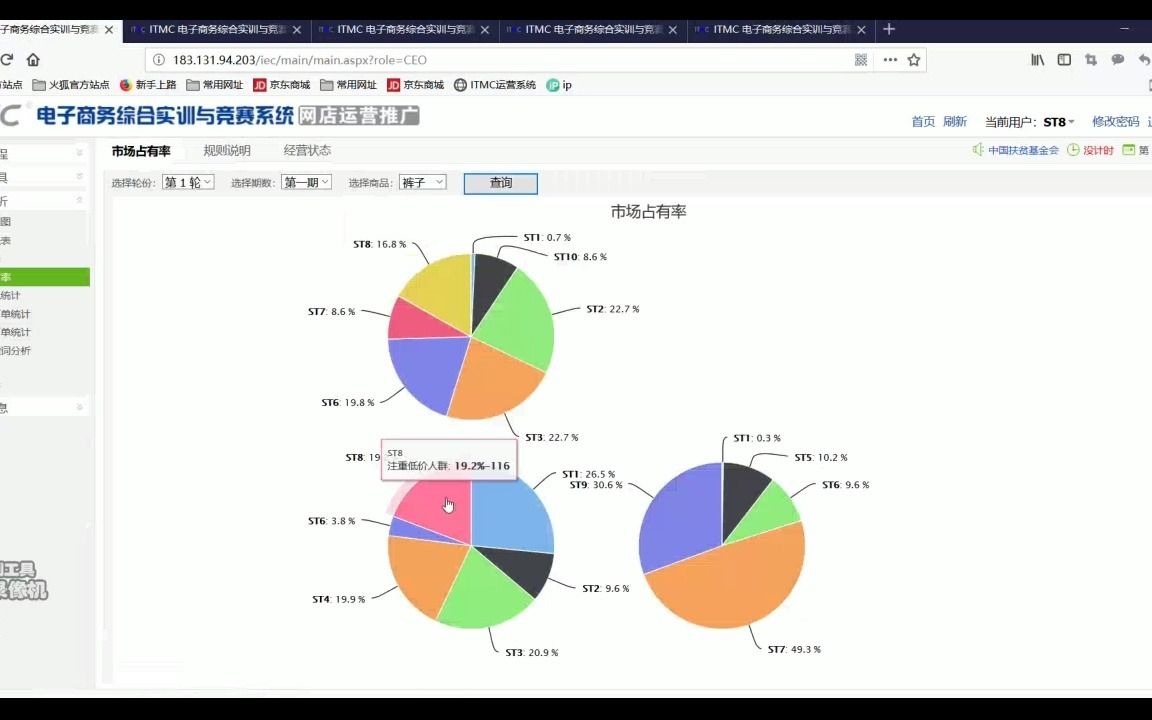Image resolution: width=1152 pixels, height=720 pixels.
Task: Click the Home icon in the browser toolbar
Action: [34, 60]
